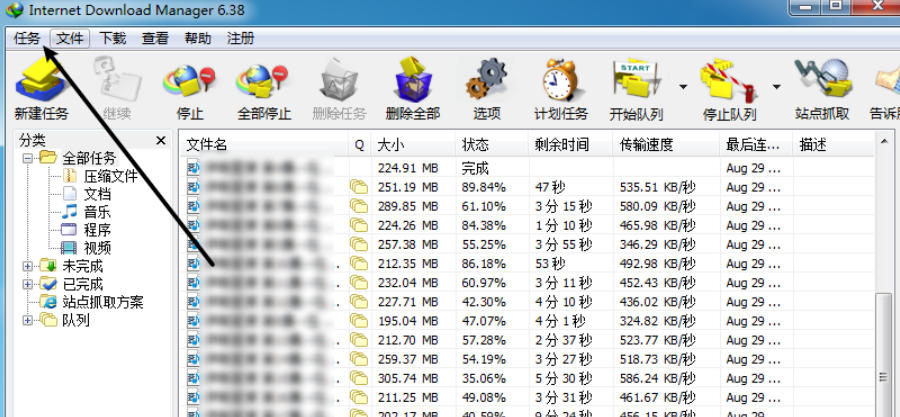Click the 232.04 MB size cell
Image resolution: width=900 pixels, height=417 pixels.
pos(408,283)
